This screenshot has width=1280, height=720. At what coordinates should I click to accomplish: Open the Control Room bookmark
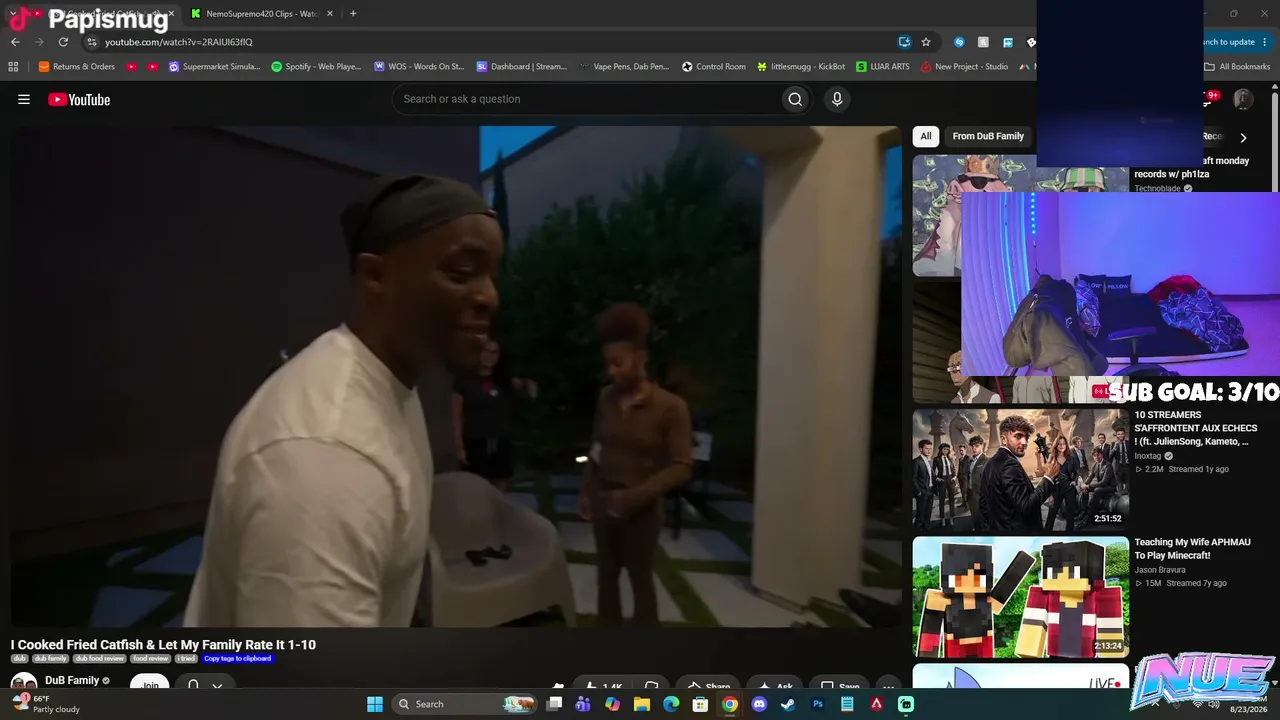pyautogui.click(x=714, y=67)
